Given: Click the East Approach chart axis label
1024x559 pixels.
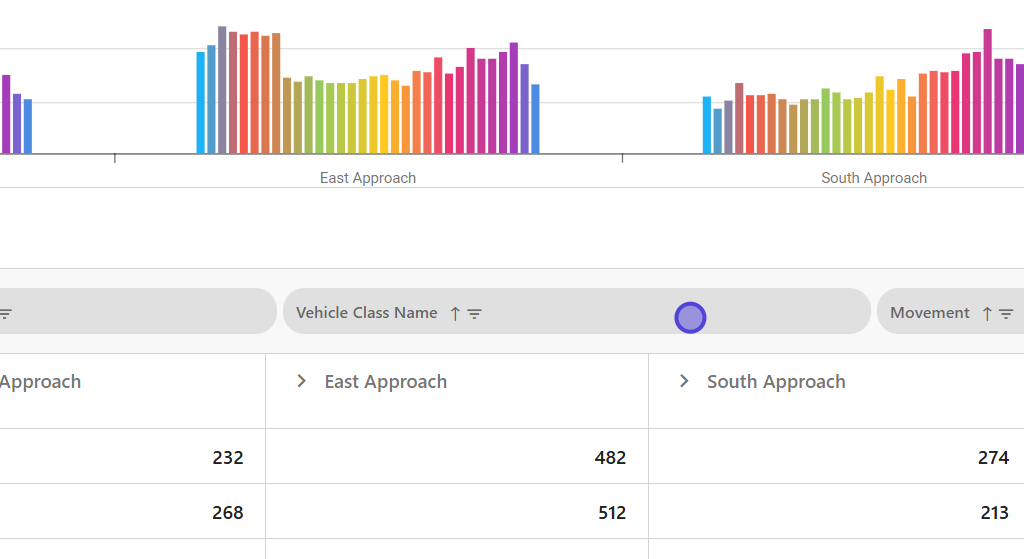Looking at the screenshot, I should [367, 178].
